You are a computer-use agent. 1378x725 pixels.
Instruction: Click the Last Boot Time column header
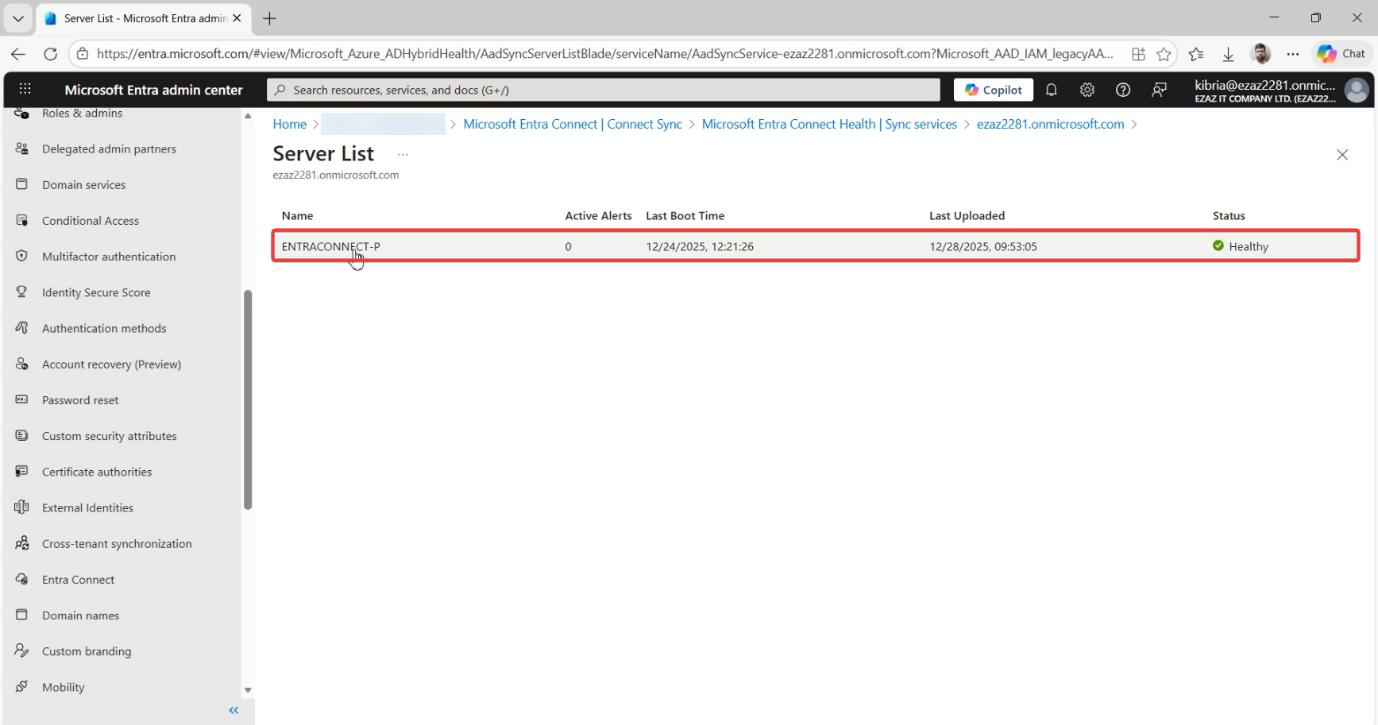685,216
